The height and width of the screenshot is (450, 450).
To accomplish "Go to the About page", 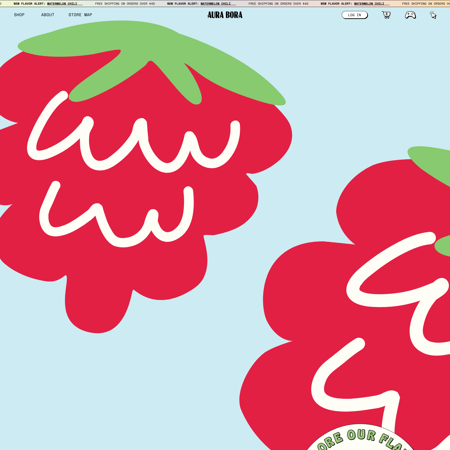I will [x=48, y=15].
